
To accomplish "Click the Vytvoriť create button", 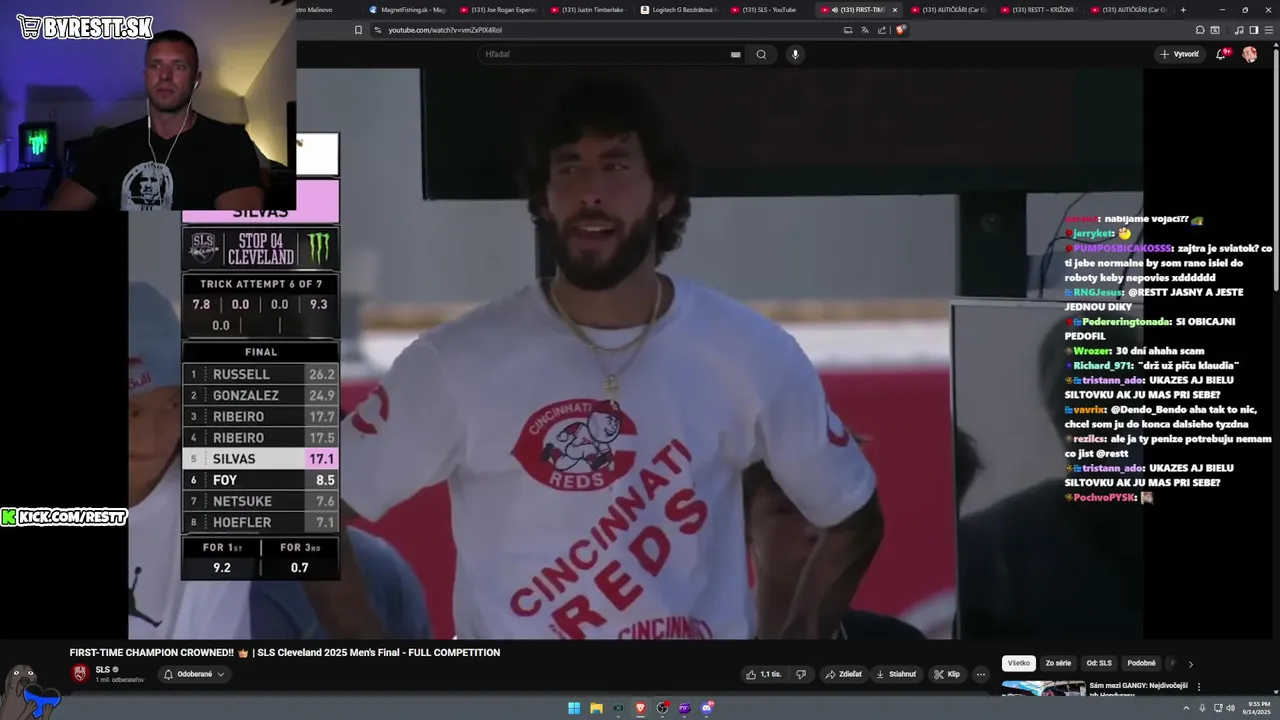I will pos(1179,54).
